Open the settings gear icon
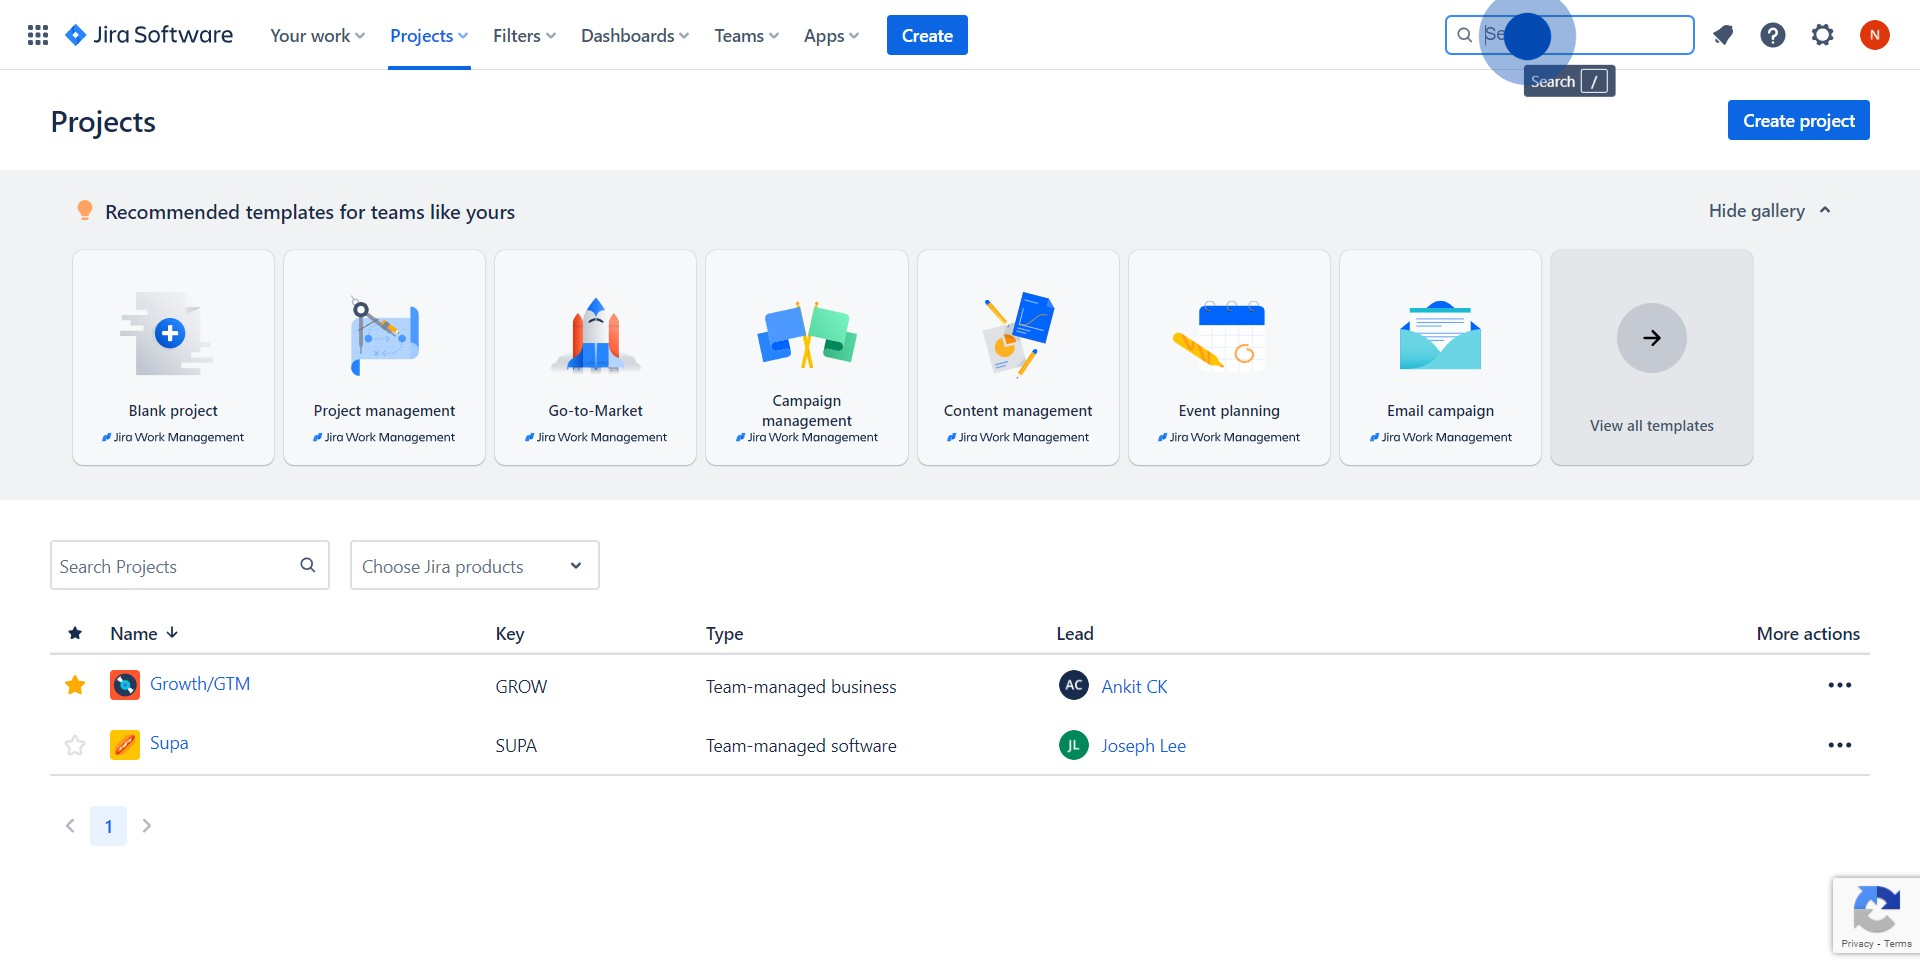1920x970 pixels. (1823, 35)
